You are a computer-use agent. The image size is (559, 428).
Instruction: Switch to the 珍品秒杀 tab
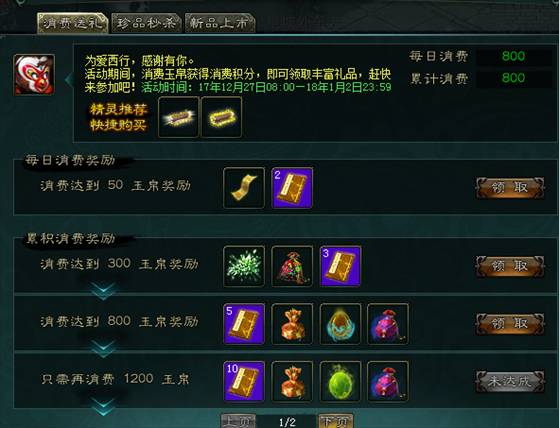tap(147, 23)
